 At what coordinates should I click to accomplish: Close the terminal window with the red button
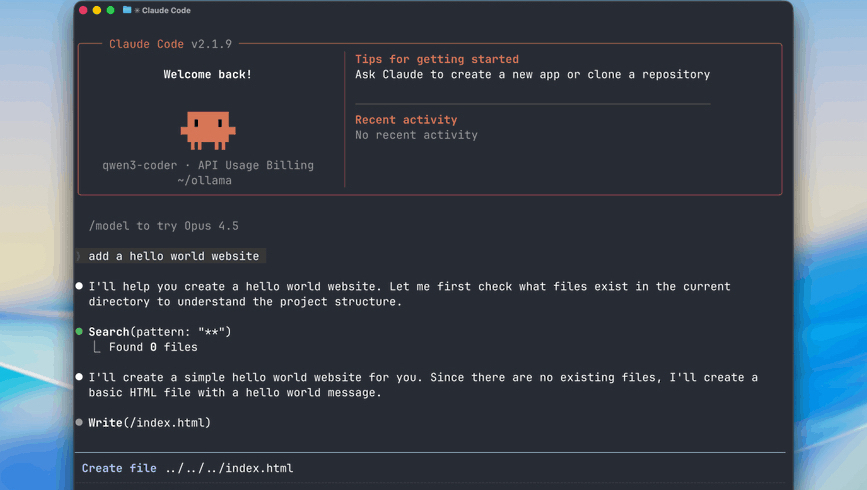point(83,10)
